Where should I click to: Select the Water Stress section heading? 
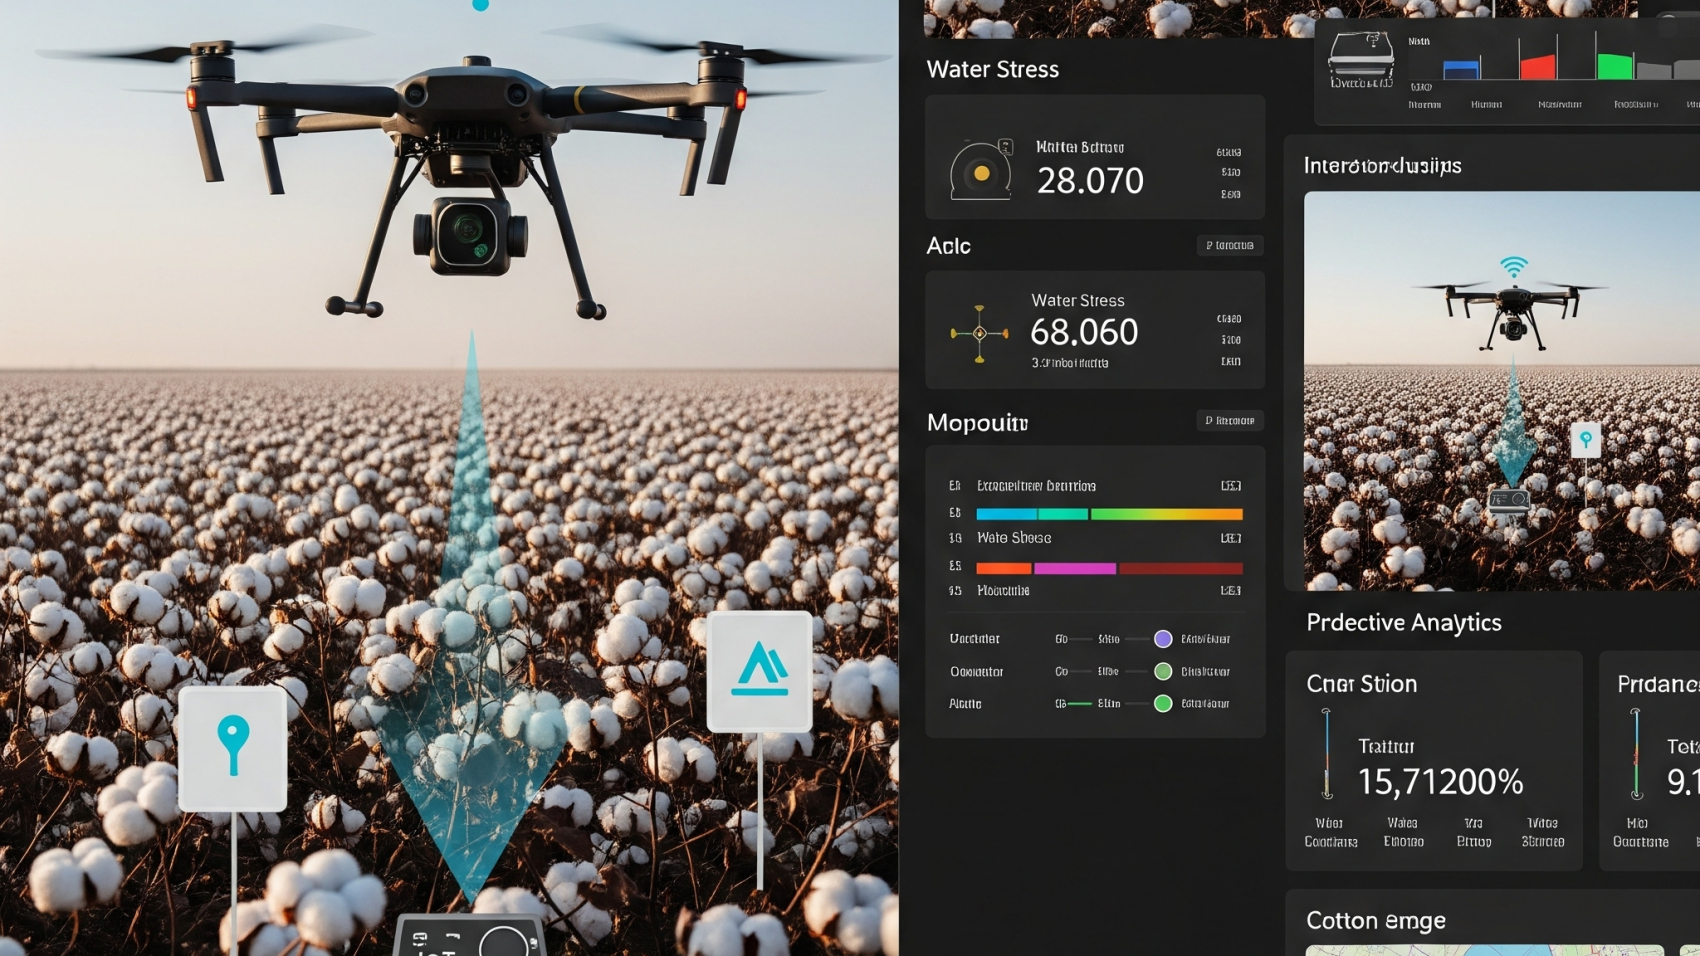[992, 69]
